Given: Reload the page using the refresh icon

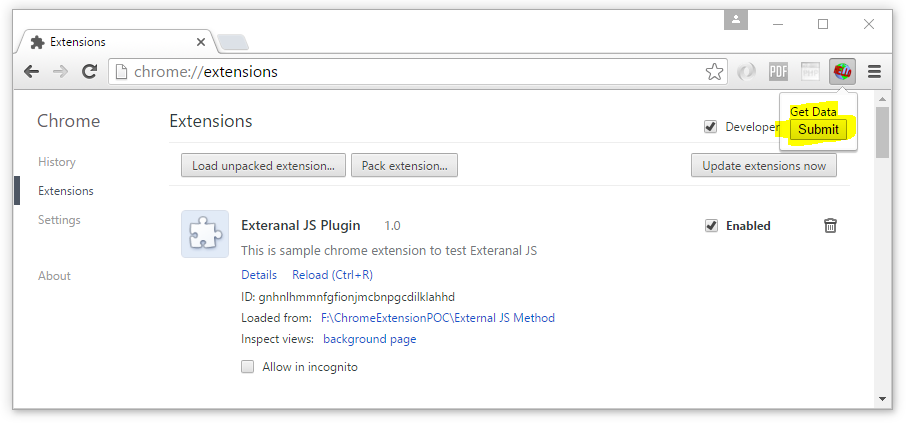Looking at the screenshot, I should tap(89, 71).
